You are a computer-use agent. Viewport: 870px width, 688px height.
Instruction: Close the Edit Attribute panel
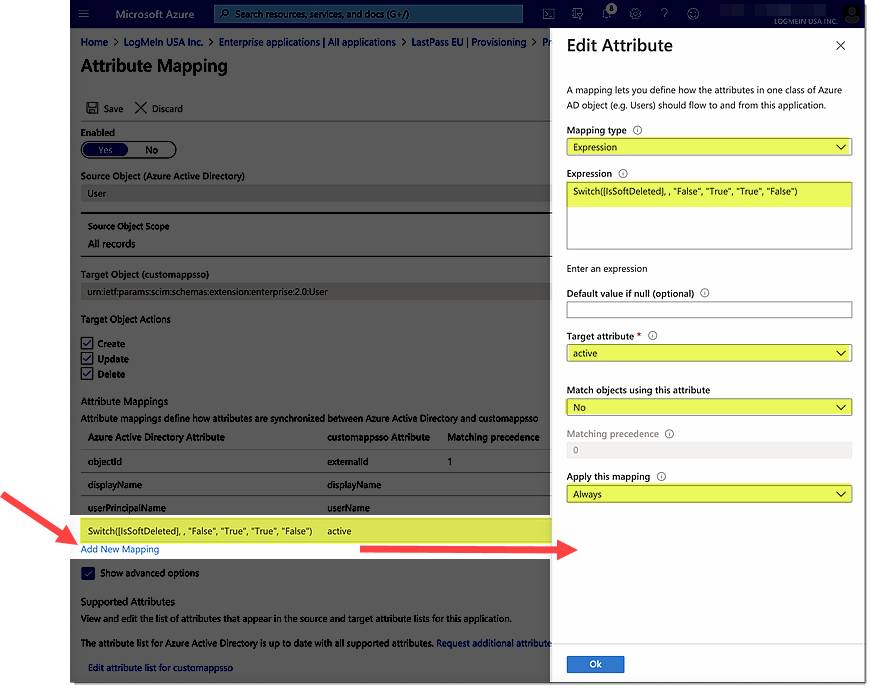point(841,45)
